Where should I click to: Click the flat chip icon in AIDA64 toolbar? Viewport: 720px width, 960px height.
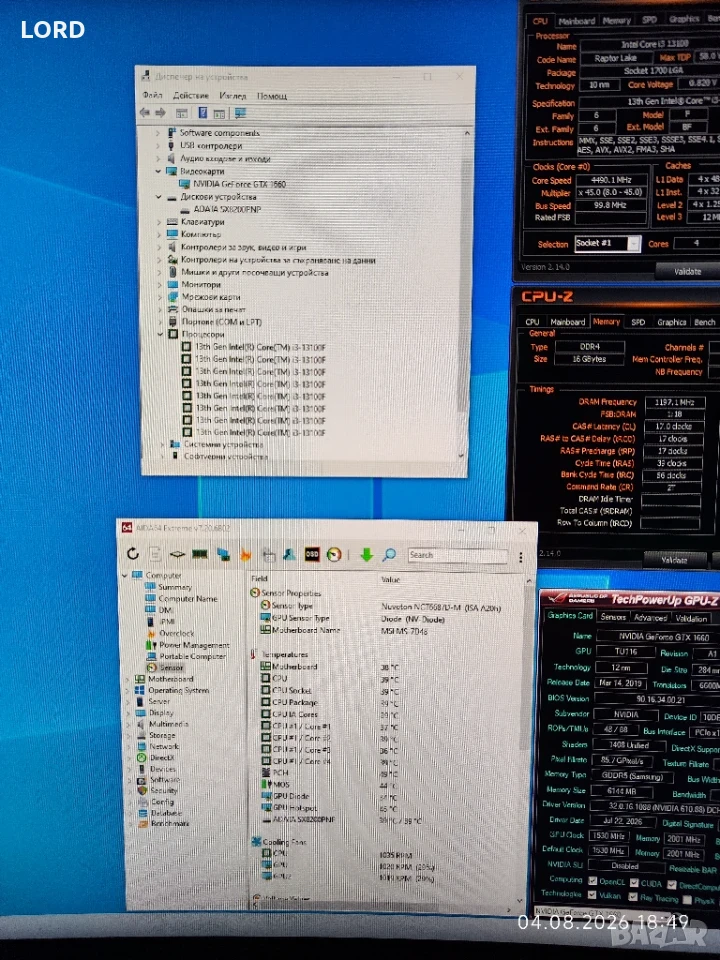177,554
